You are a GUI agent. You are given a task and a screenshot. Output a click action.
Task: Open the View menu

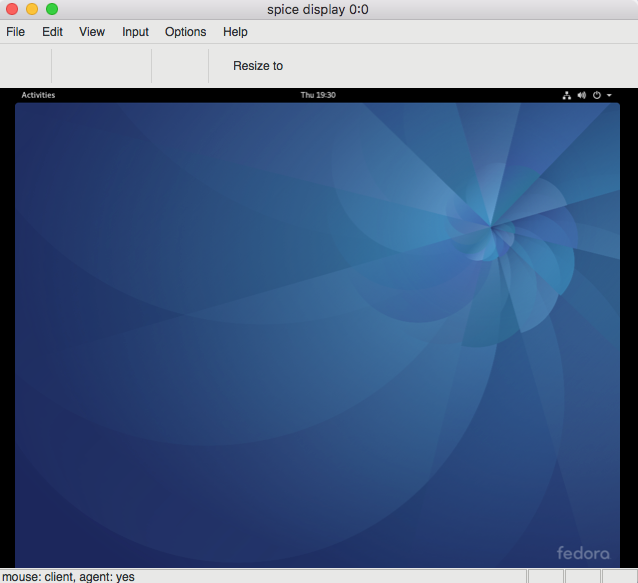coord(92,32)
